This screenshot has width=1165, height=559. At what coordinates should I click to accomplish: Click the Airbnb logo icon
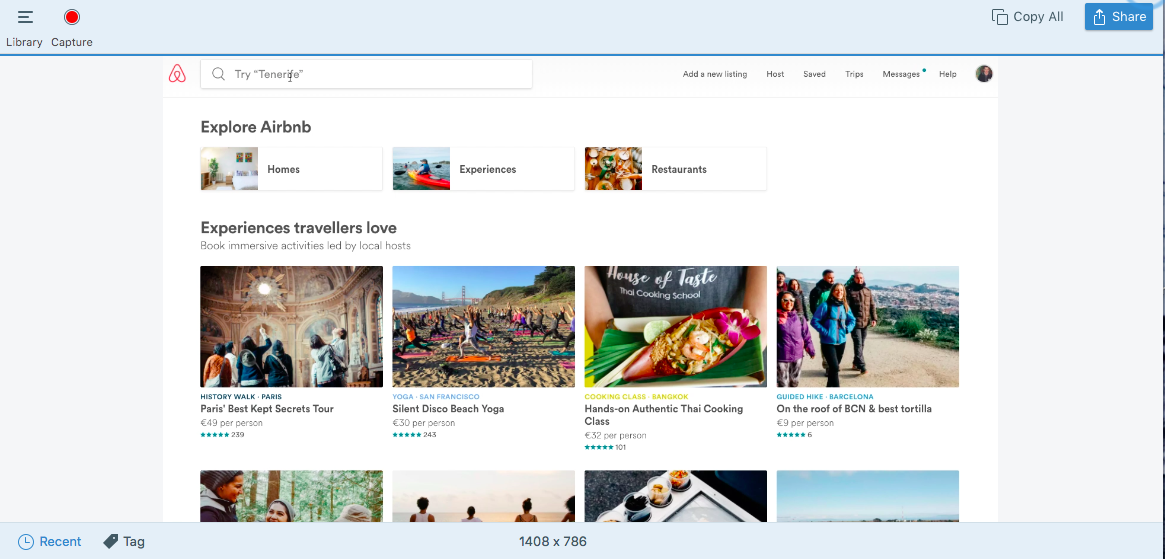177,74
